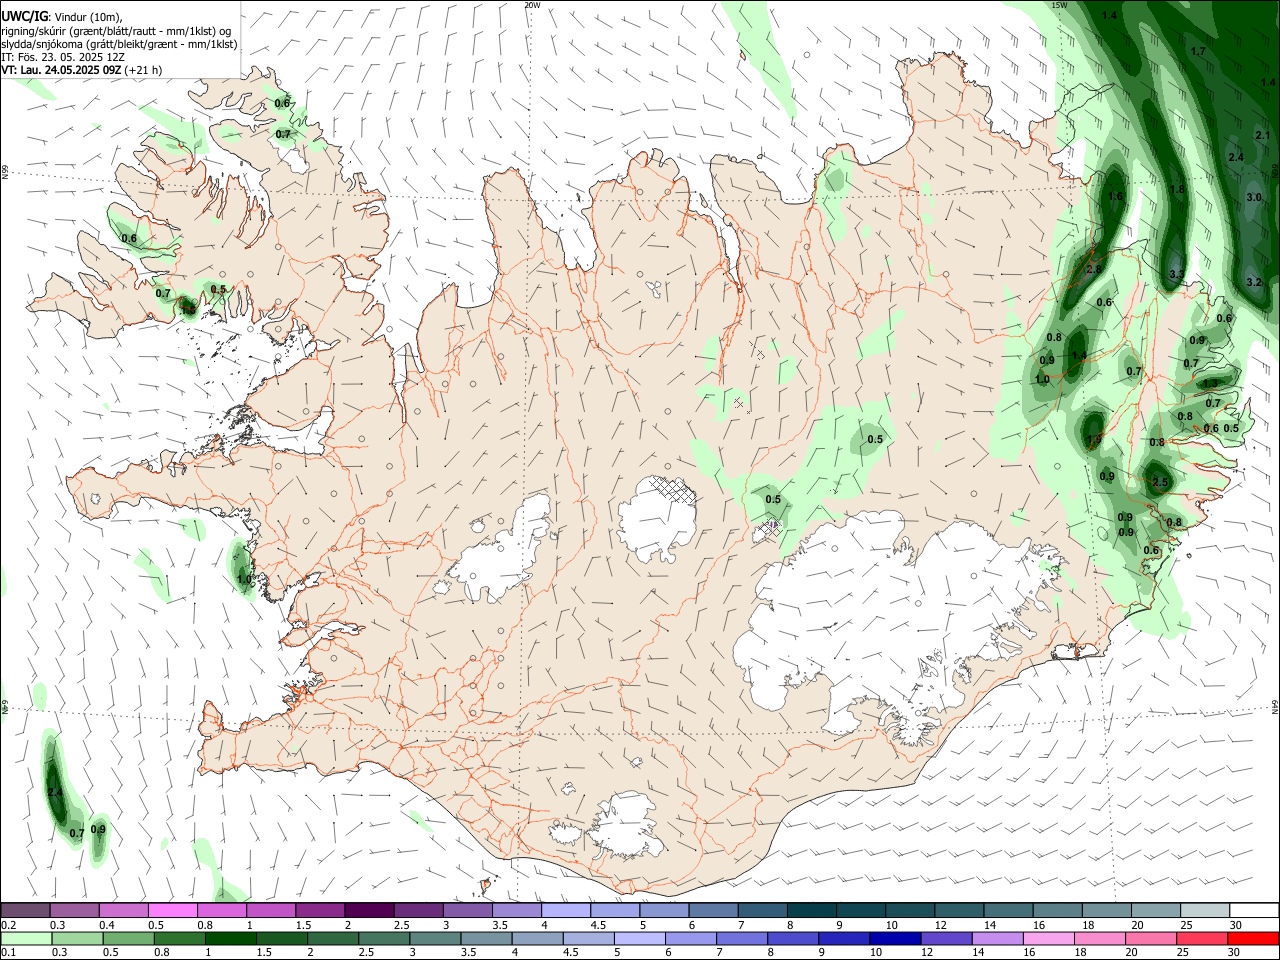Click the pale green 0.1 swatch in bottom row
This screenshot has height=960, width=1280.
[x=26, y=939]
